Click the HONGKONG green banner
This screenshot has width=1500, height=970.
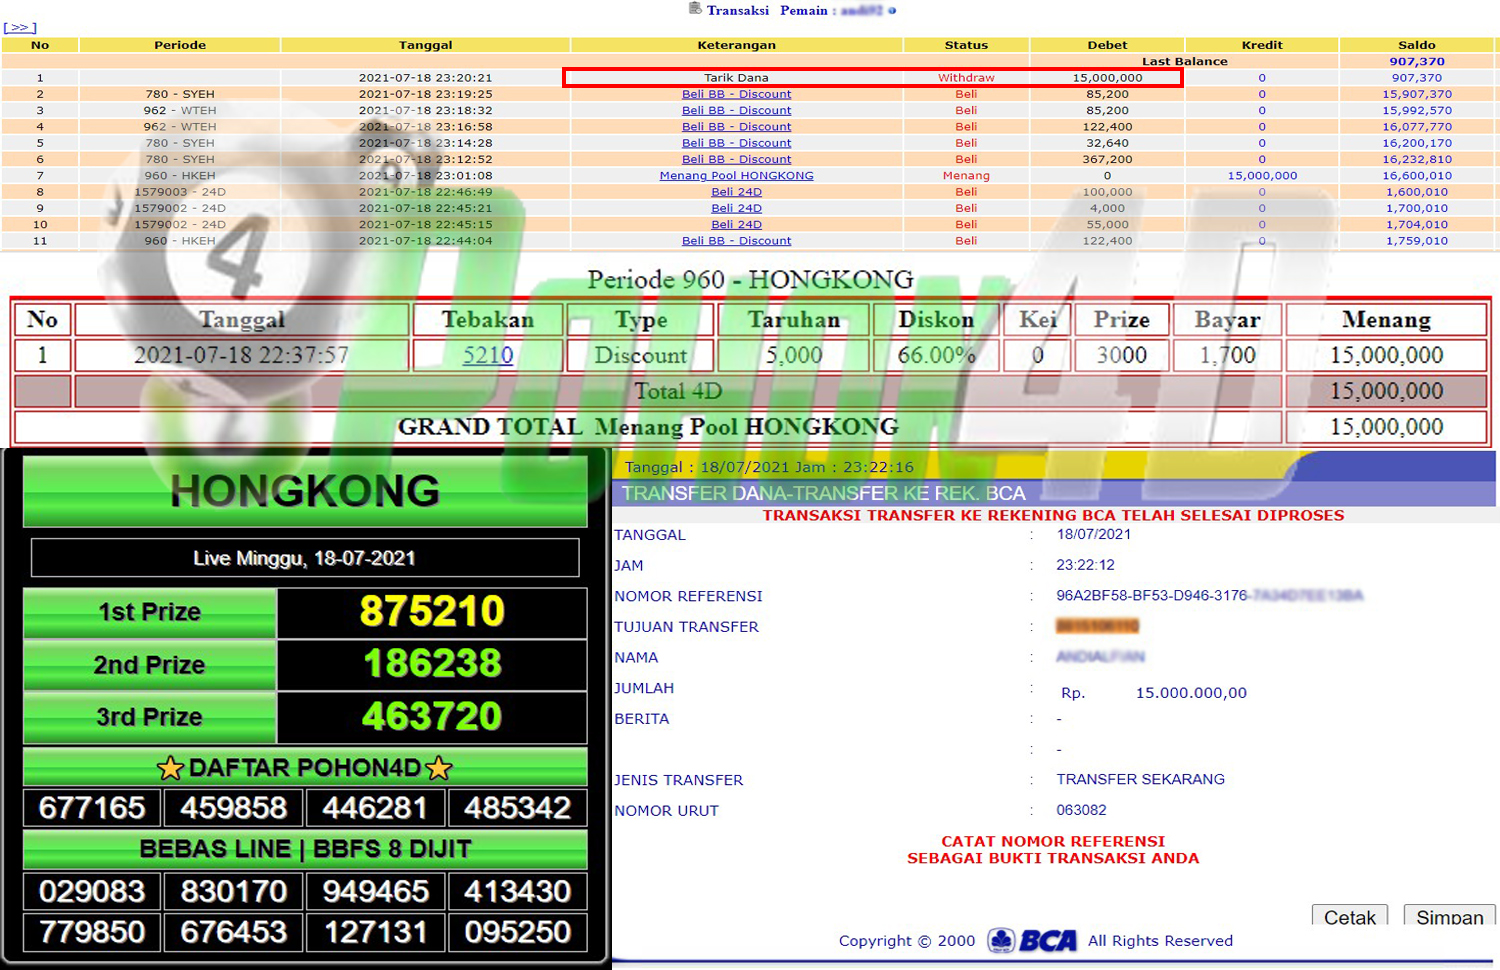click(305, 491)
